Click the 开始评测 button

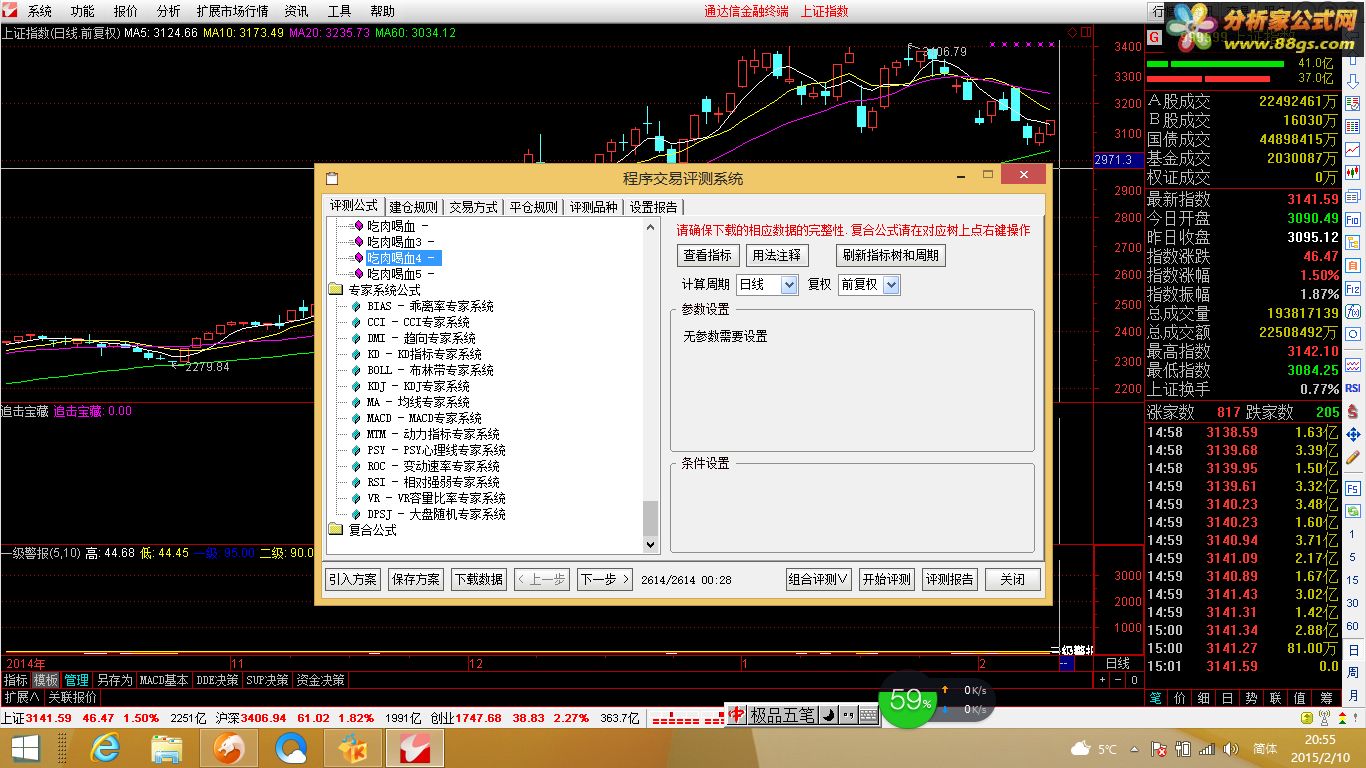point(887,579)
